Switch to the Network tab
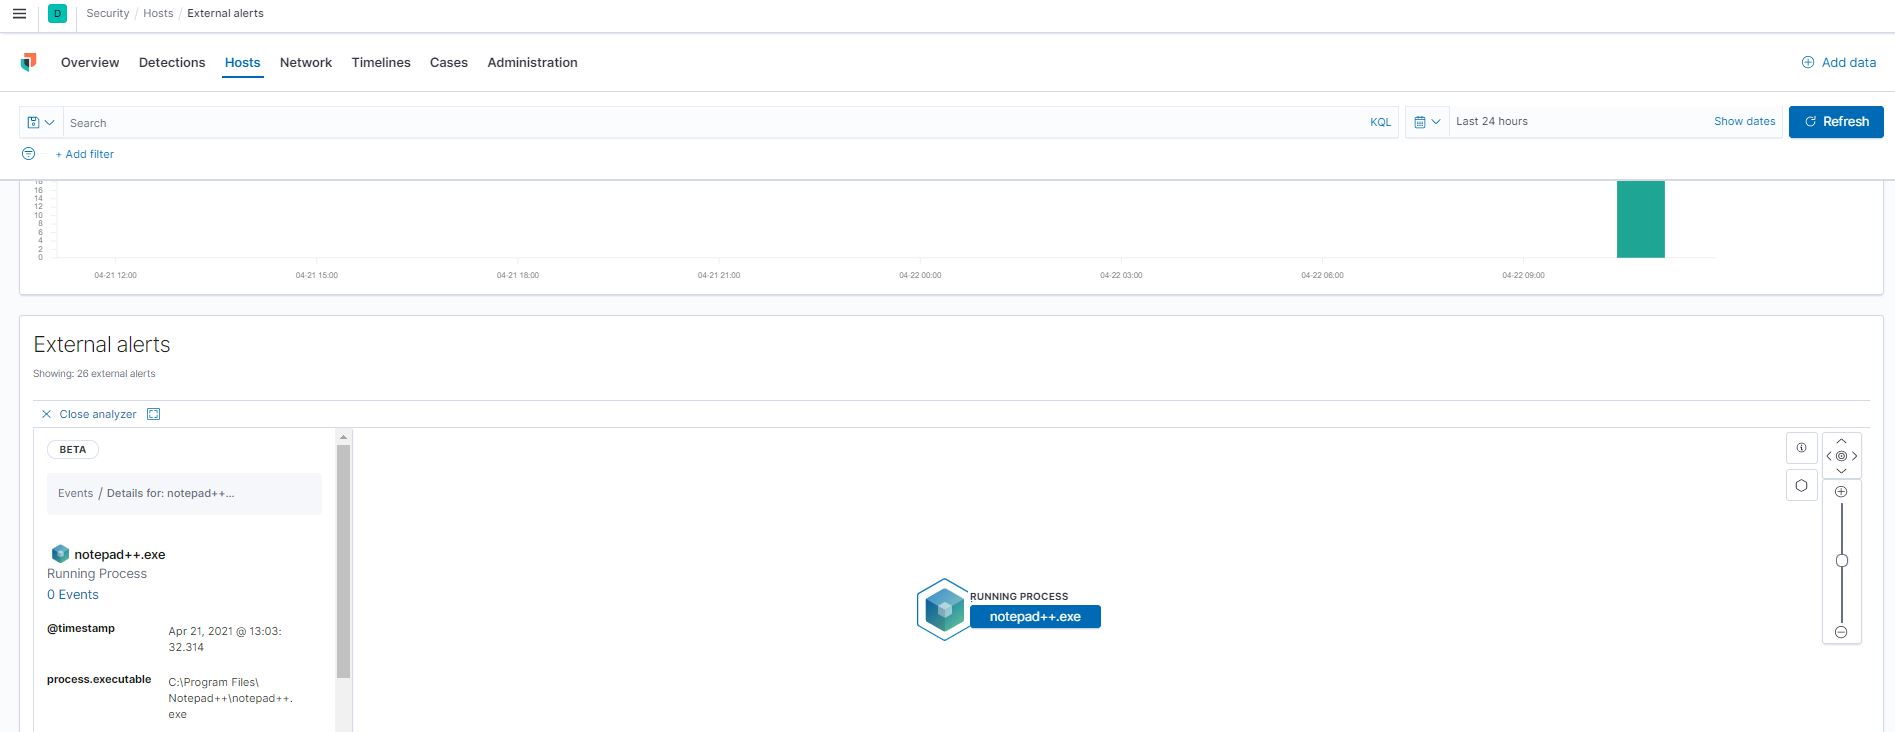This screenshot has height=732, width=1895. point(306,62)
